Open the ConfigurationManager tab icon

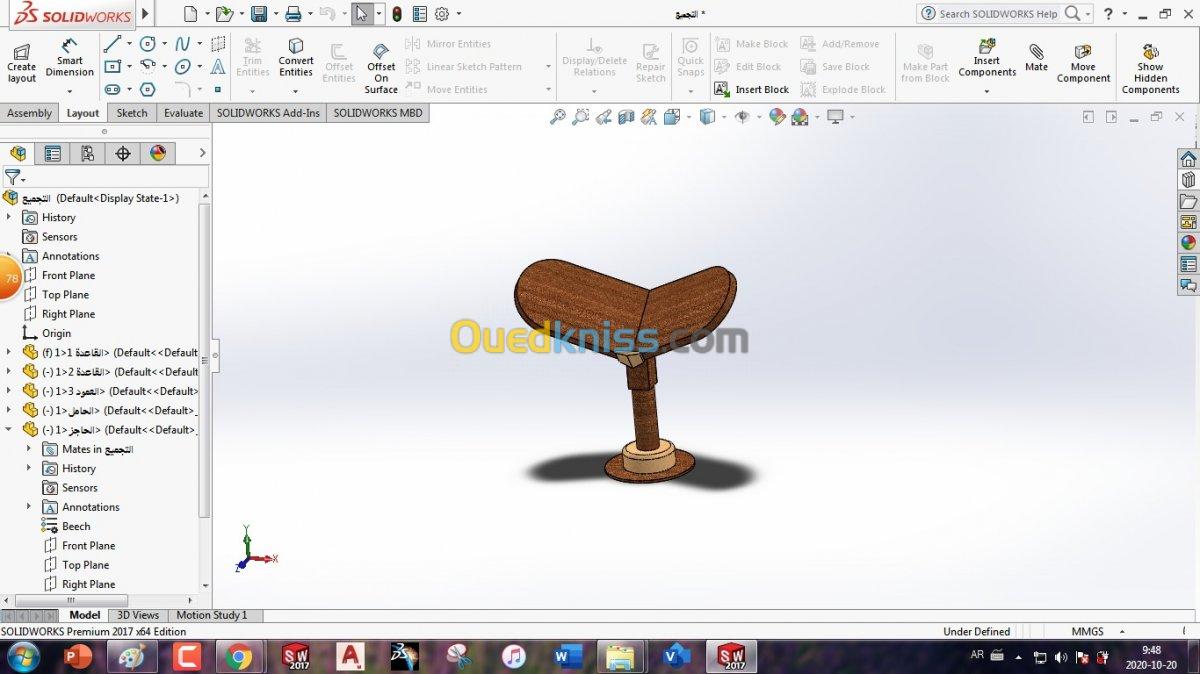pyautogui.click(x=88, y=153)
